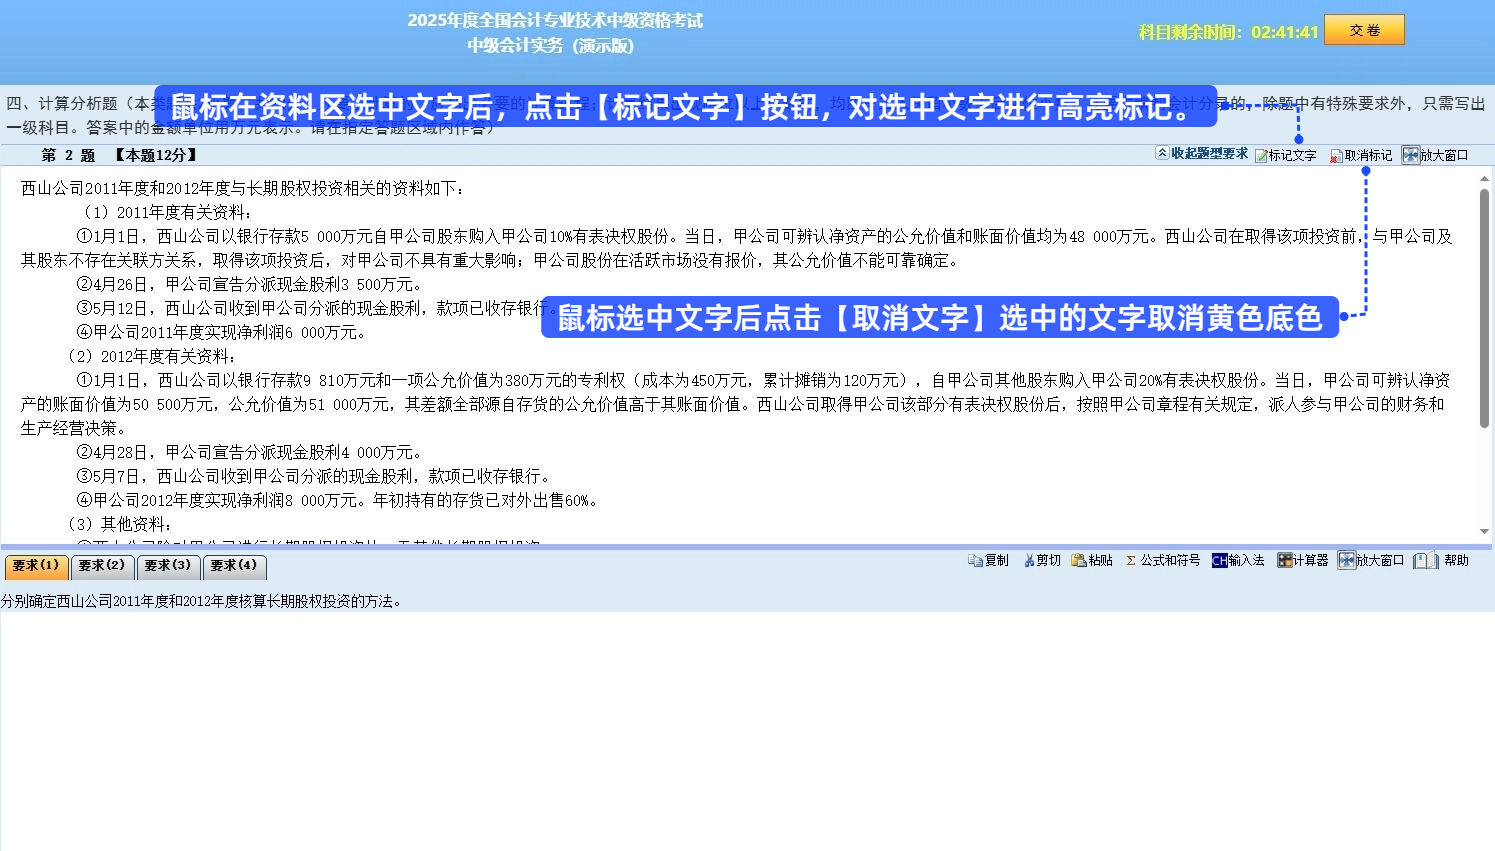Select the 要求(1) requirement button
The image size is (1495, 851).
(x=36, y=566)
